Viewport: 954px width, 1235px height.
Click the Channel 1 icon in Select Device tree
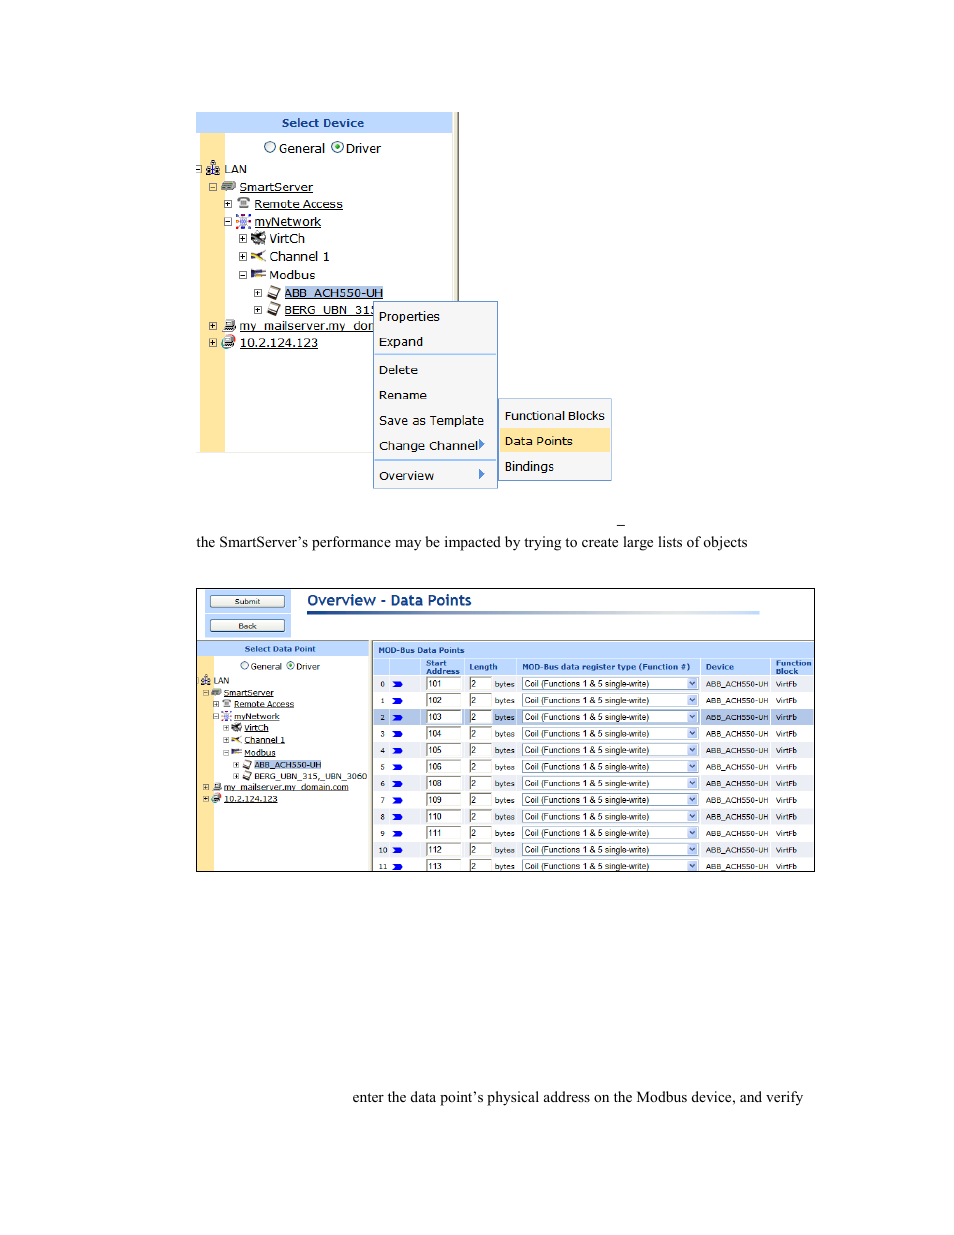pyautogui.click(x=258, y=256)
